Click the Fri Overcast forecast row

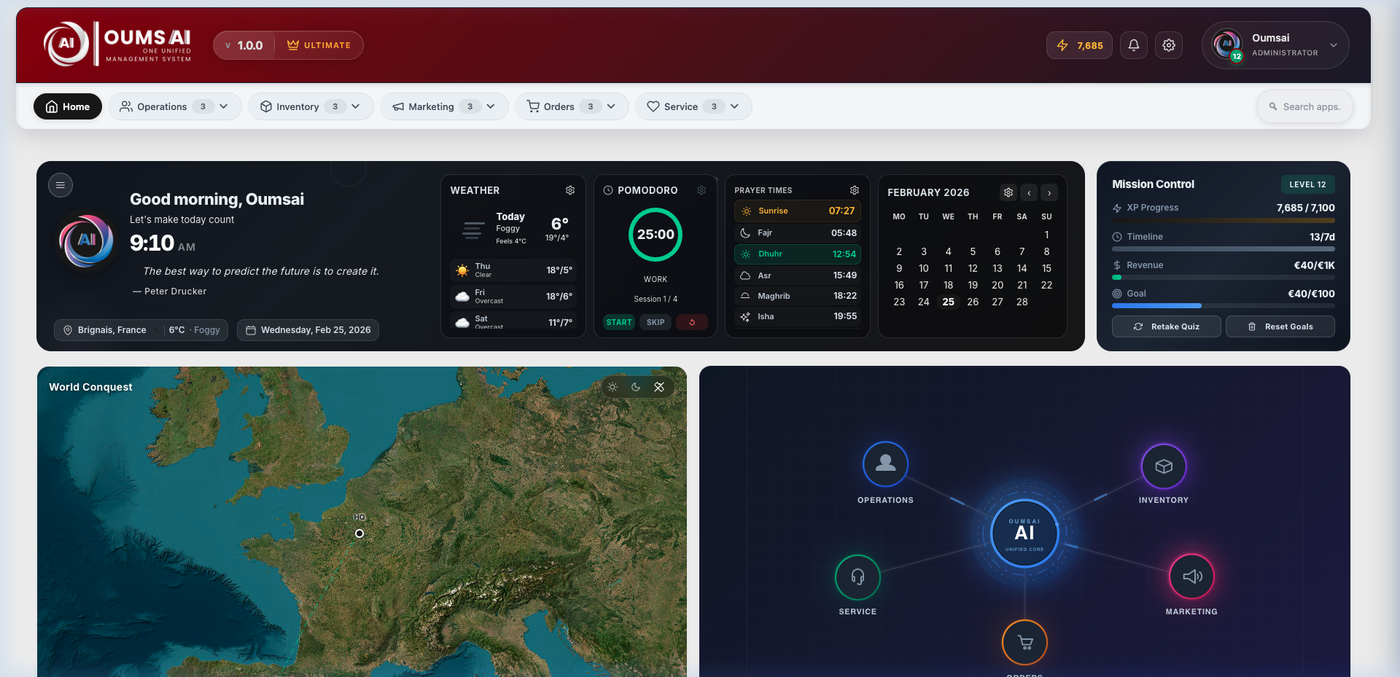(x=513, y=296)
